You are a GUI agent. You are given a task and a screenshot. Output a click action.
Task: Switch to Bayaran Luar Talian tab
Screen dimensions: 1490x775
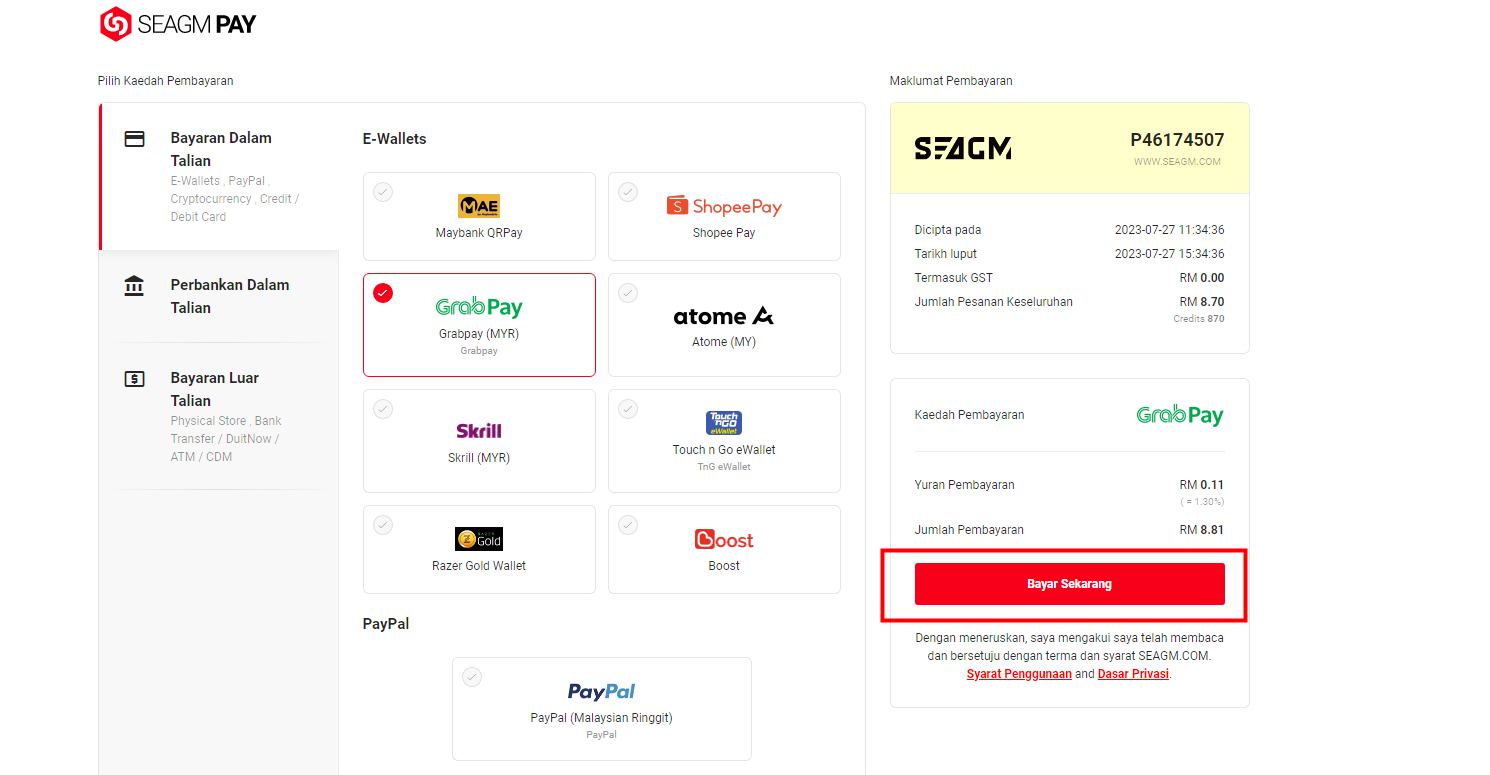click(x=220, y=416)
